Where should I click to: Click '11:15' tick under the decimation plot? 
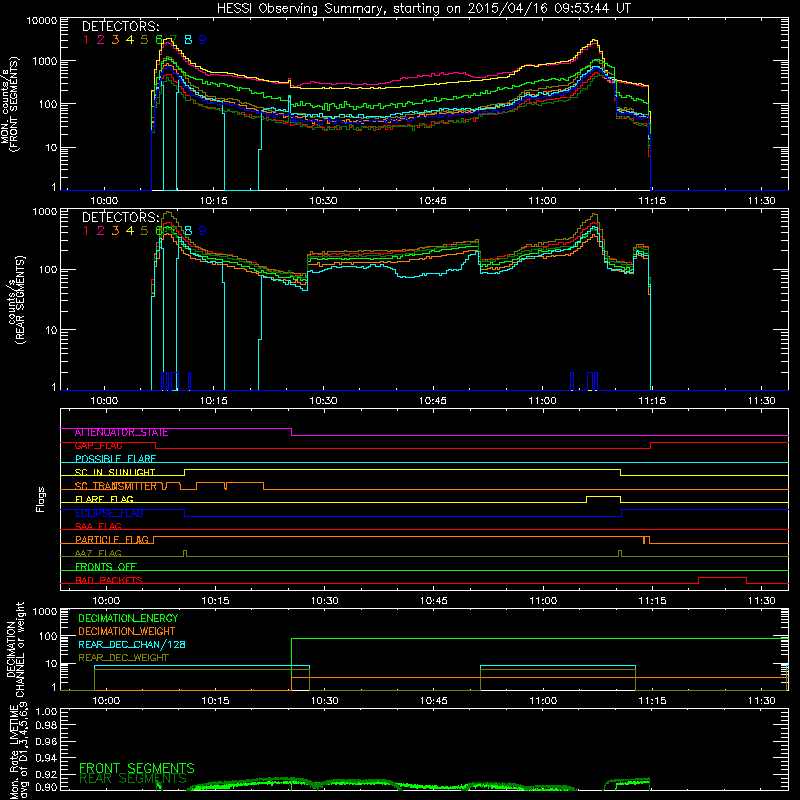click(x=652, y=701)
